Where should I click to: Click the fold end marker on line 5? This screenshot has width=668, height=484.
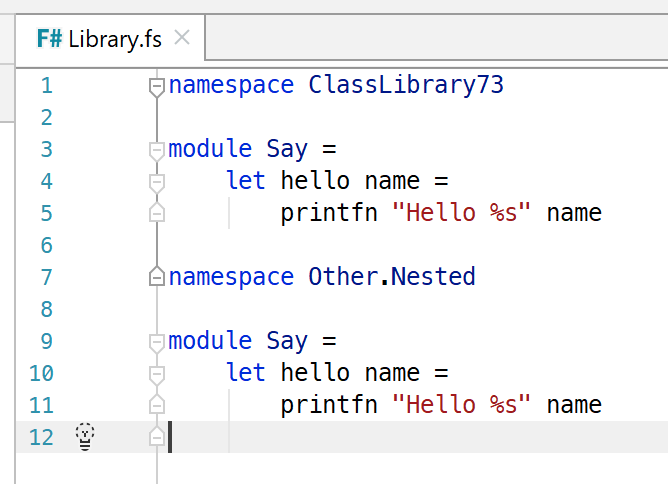[157, 213]
